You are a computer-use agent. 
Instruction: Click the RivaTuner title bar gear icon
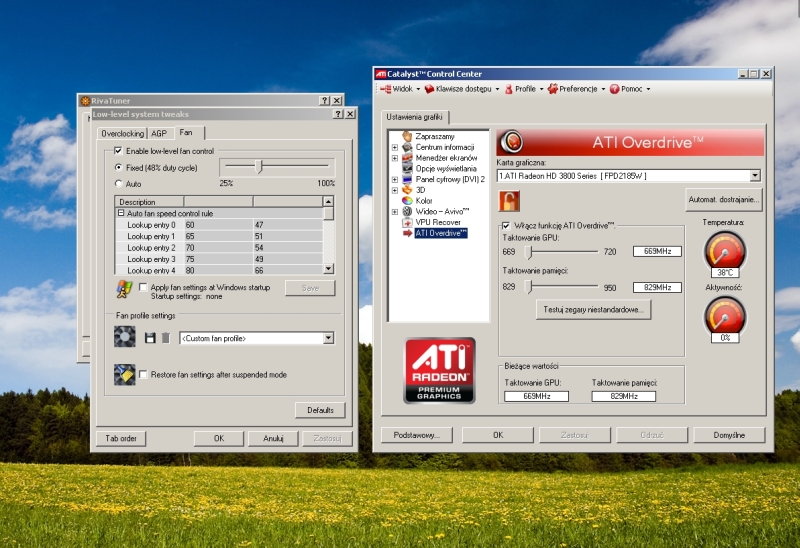85,101
